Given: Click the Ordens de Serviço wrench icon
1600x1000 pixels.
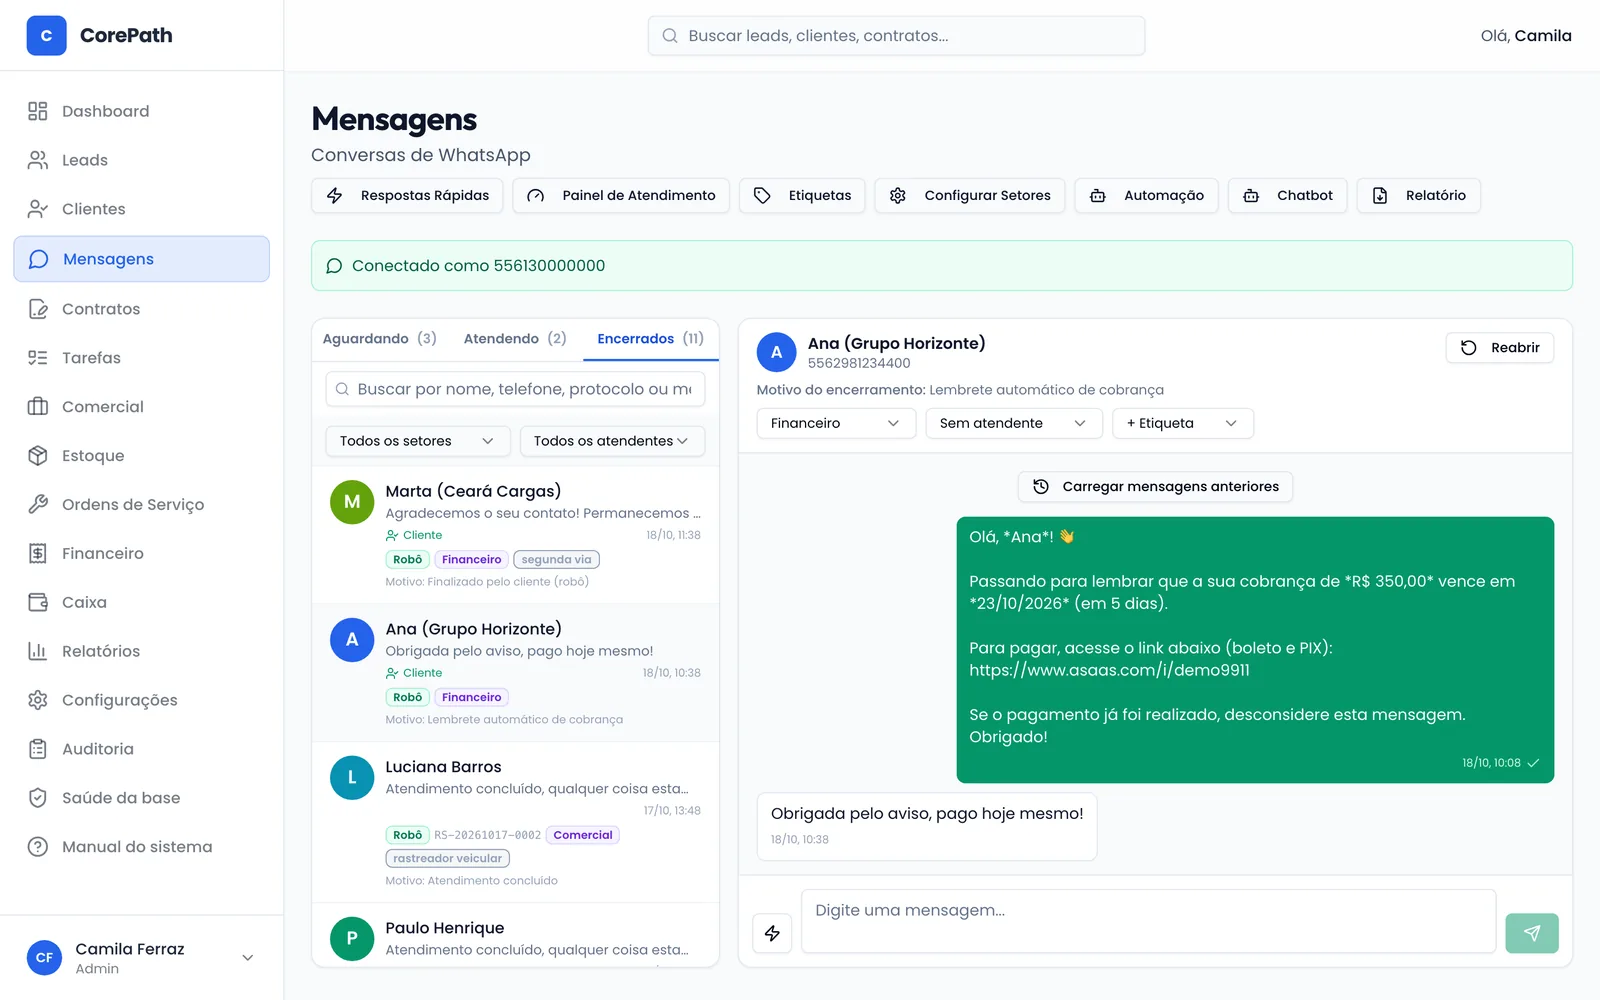Looking at the screenshot, I should pos(38,505).
